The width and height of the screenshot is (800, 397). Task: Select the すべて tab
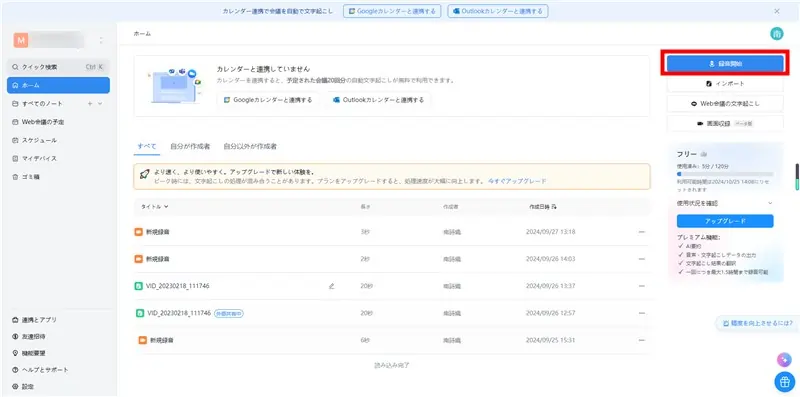point(147,146)
